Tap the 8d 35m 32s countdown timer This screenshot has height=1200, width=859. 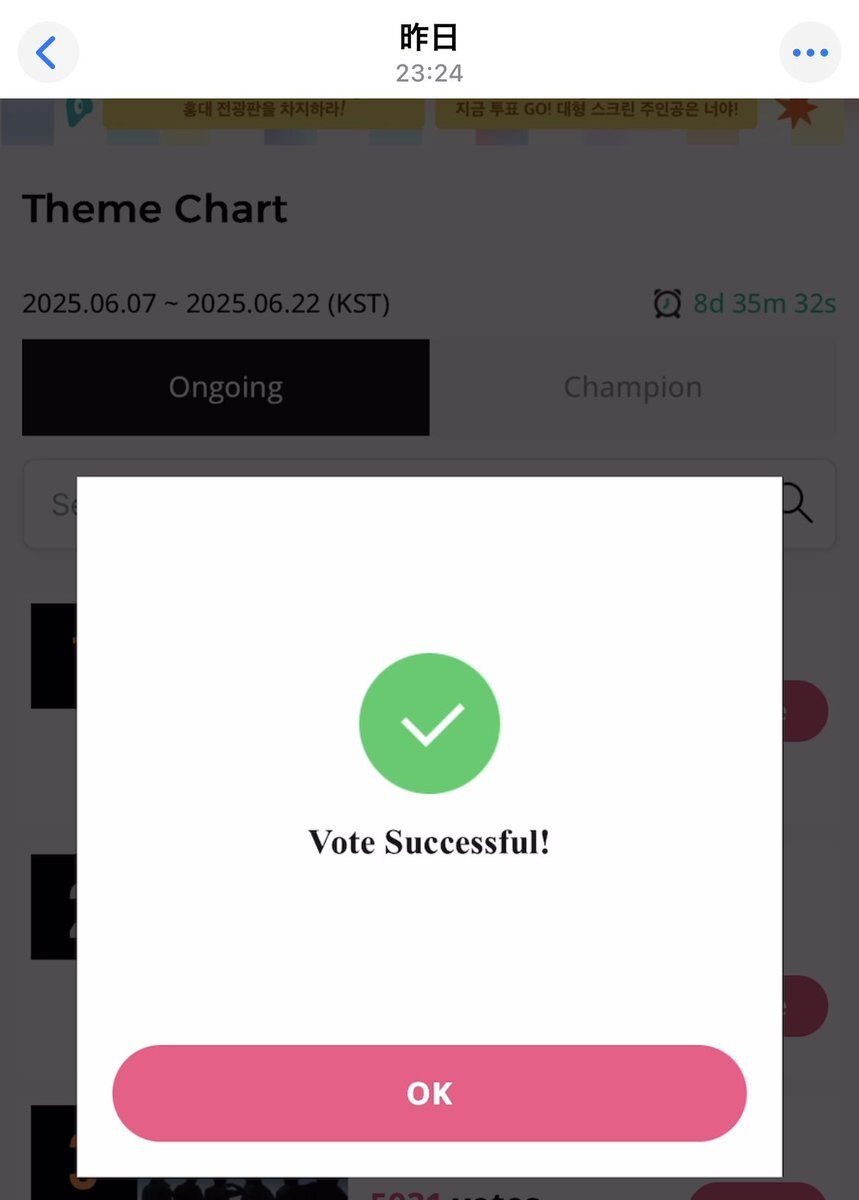(x=765, y=303)
